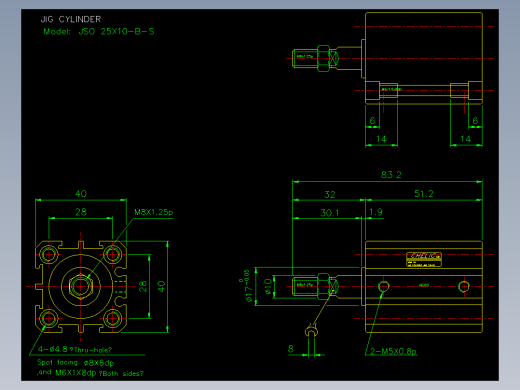Select the Model JSO 25X10-B-S label
This screenshot has width=520, height=390.
pos(99,32)
